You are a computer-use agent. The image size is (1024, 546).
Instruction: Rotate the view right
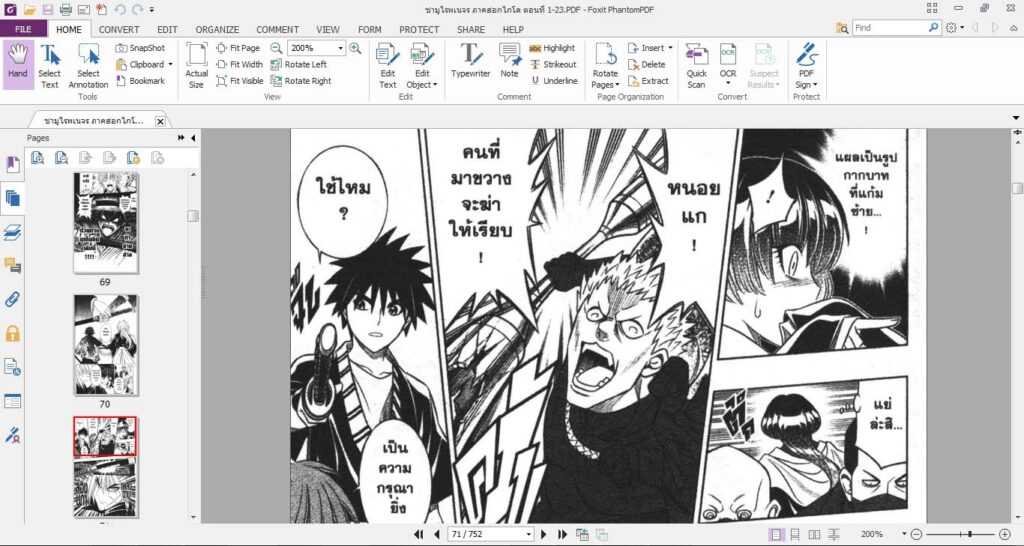[301, 80]
